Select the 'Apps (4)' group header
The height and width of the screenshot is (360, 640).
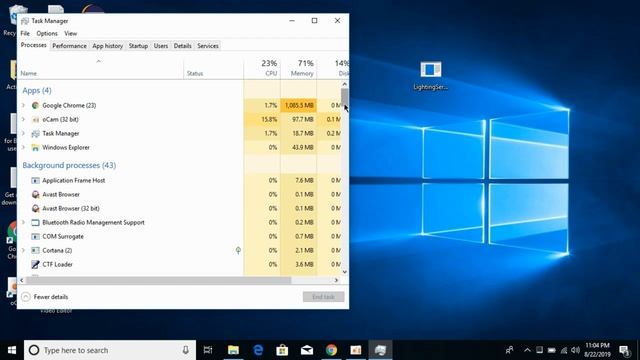(x=37, y=90)
